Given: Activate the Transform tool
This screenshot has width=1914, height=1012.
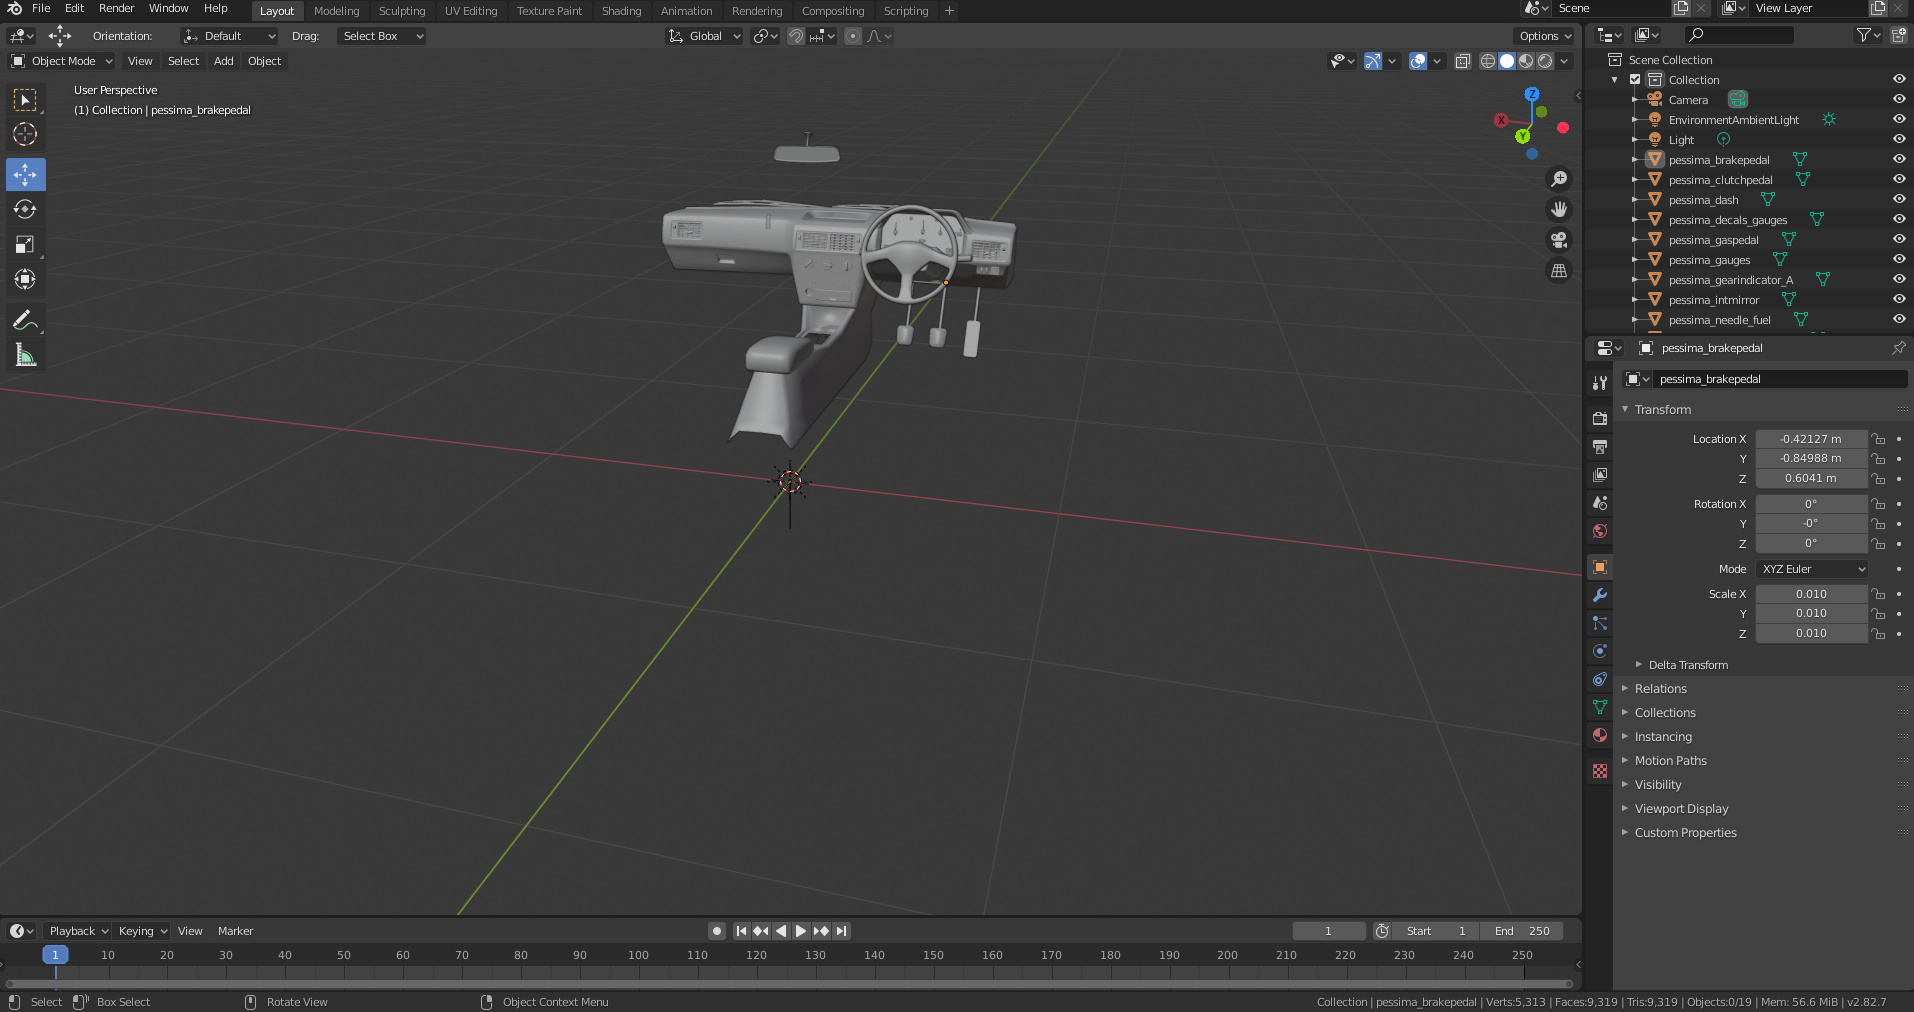Looking at the screenshot, I should 25,279.
